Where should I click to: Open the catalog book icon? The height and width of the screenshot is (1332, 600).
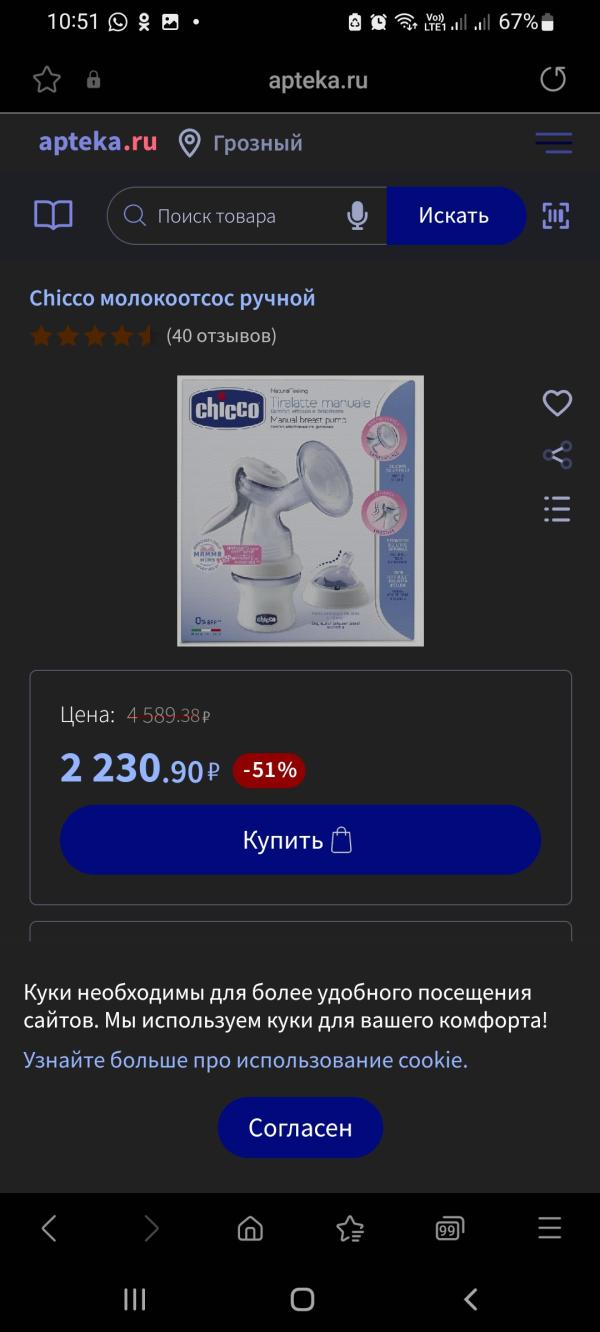(53, 215)
